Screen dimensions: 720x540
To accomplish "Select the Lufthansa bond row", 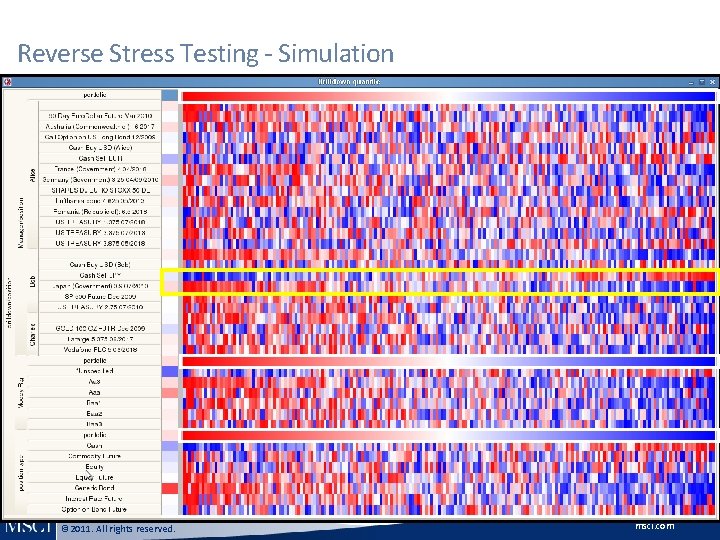I will [100, 201].
